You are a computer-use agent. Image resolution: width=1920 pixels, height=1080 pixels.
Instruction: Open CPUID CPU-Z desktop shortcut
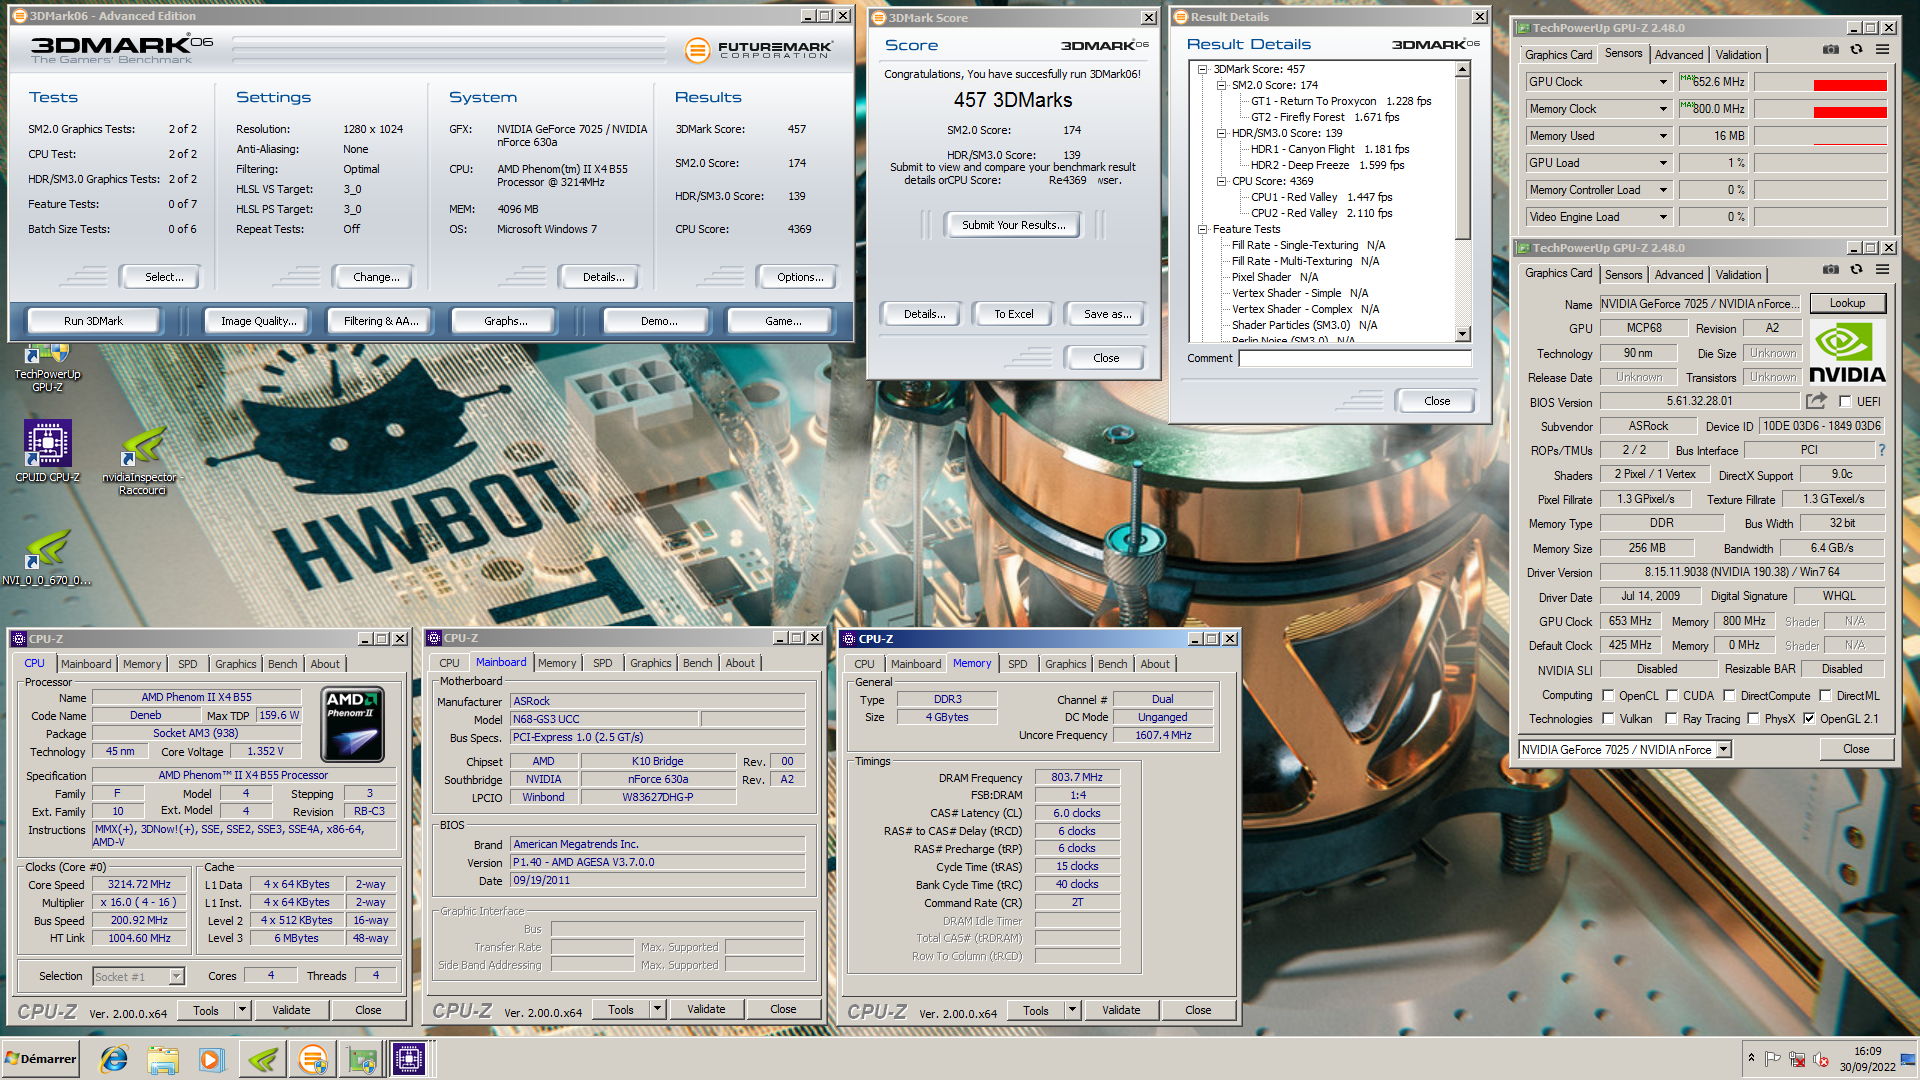coord(47,451)
